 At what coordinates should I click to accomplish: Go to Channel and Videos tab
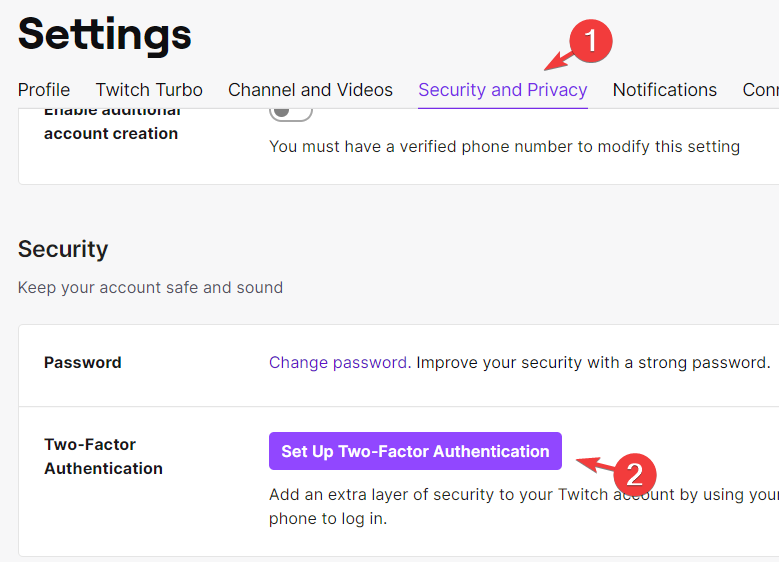pyautogui.click(x=311, y=90)
